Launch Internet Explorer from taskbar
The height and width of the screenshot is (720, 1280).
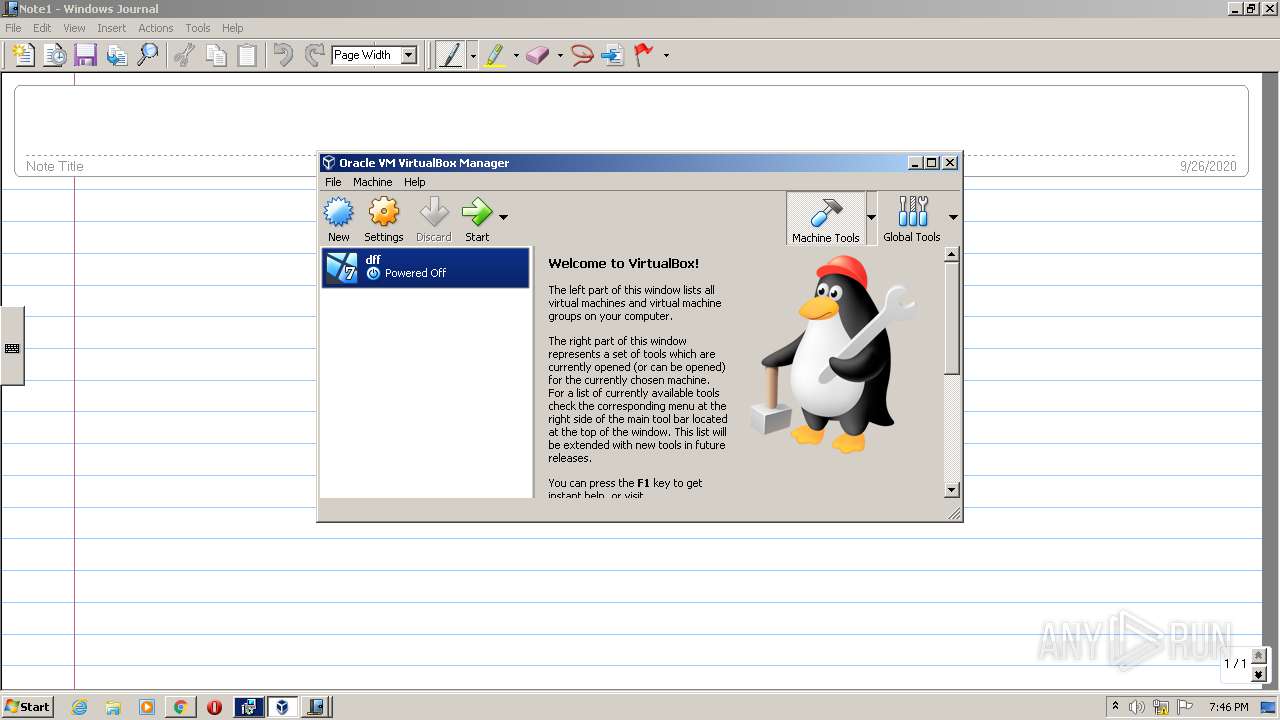pos(80,707)
